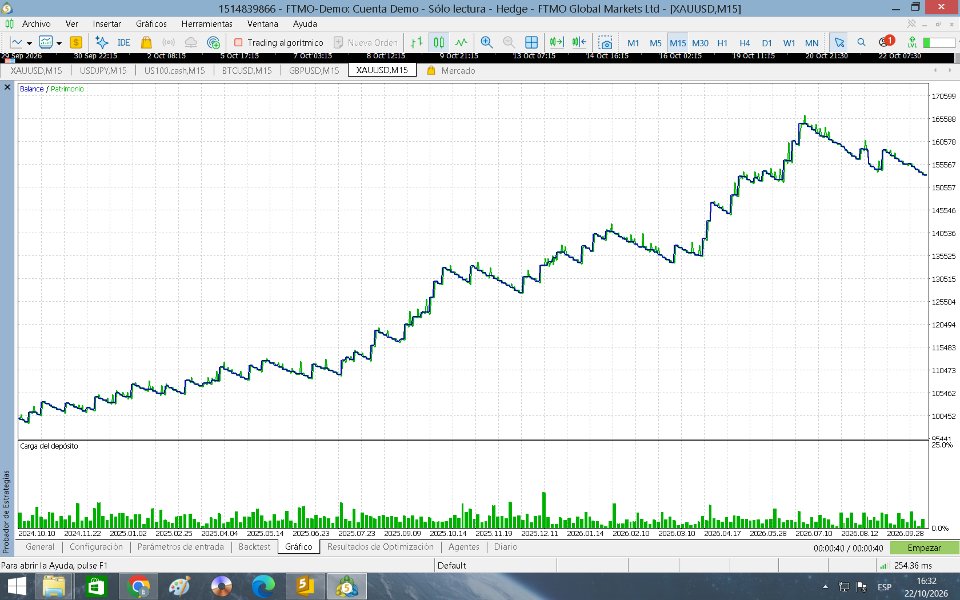Viewport: 960px width, 600px height.
Task: Switch chart to bar chart view
Action: click(x=417, y=42)
